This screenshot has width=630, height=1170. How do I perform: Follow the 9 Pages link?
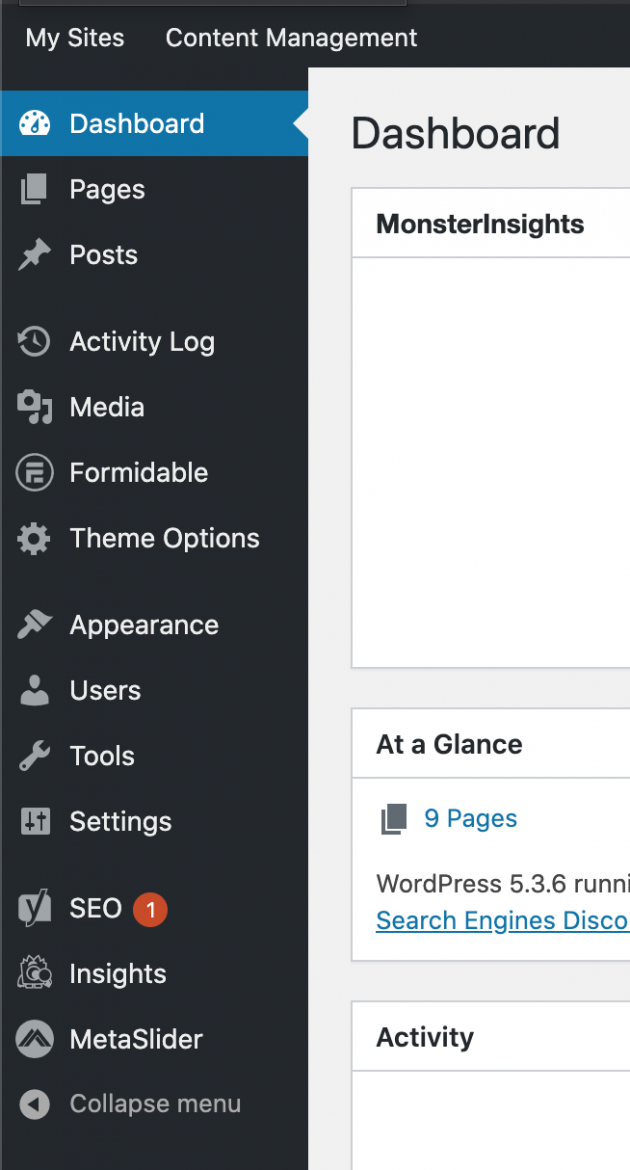click(470, 818)
